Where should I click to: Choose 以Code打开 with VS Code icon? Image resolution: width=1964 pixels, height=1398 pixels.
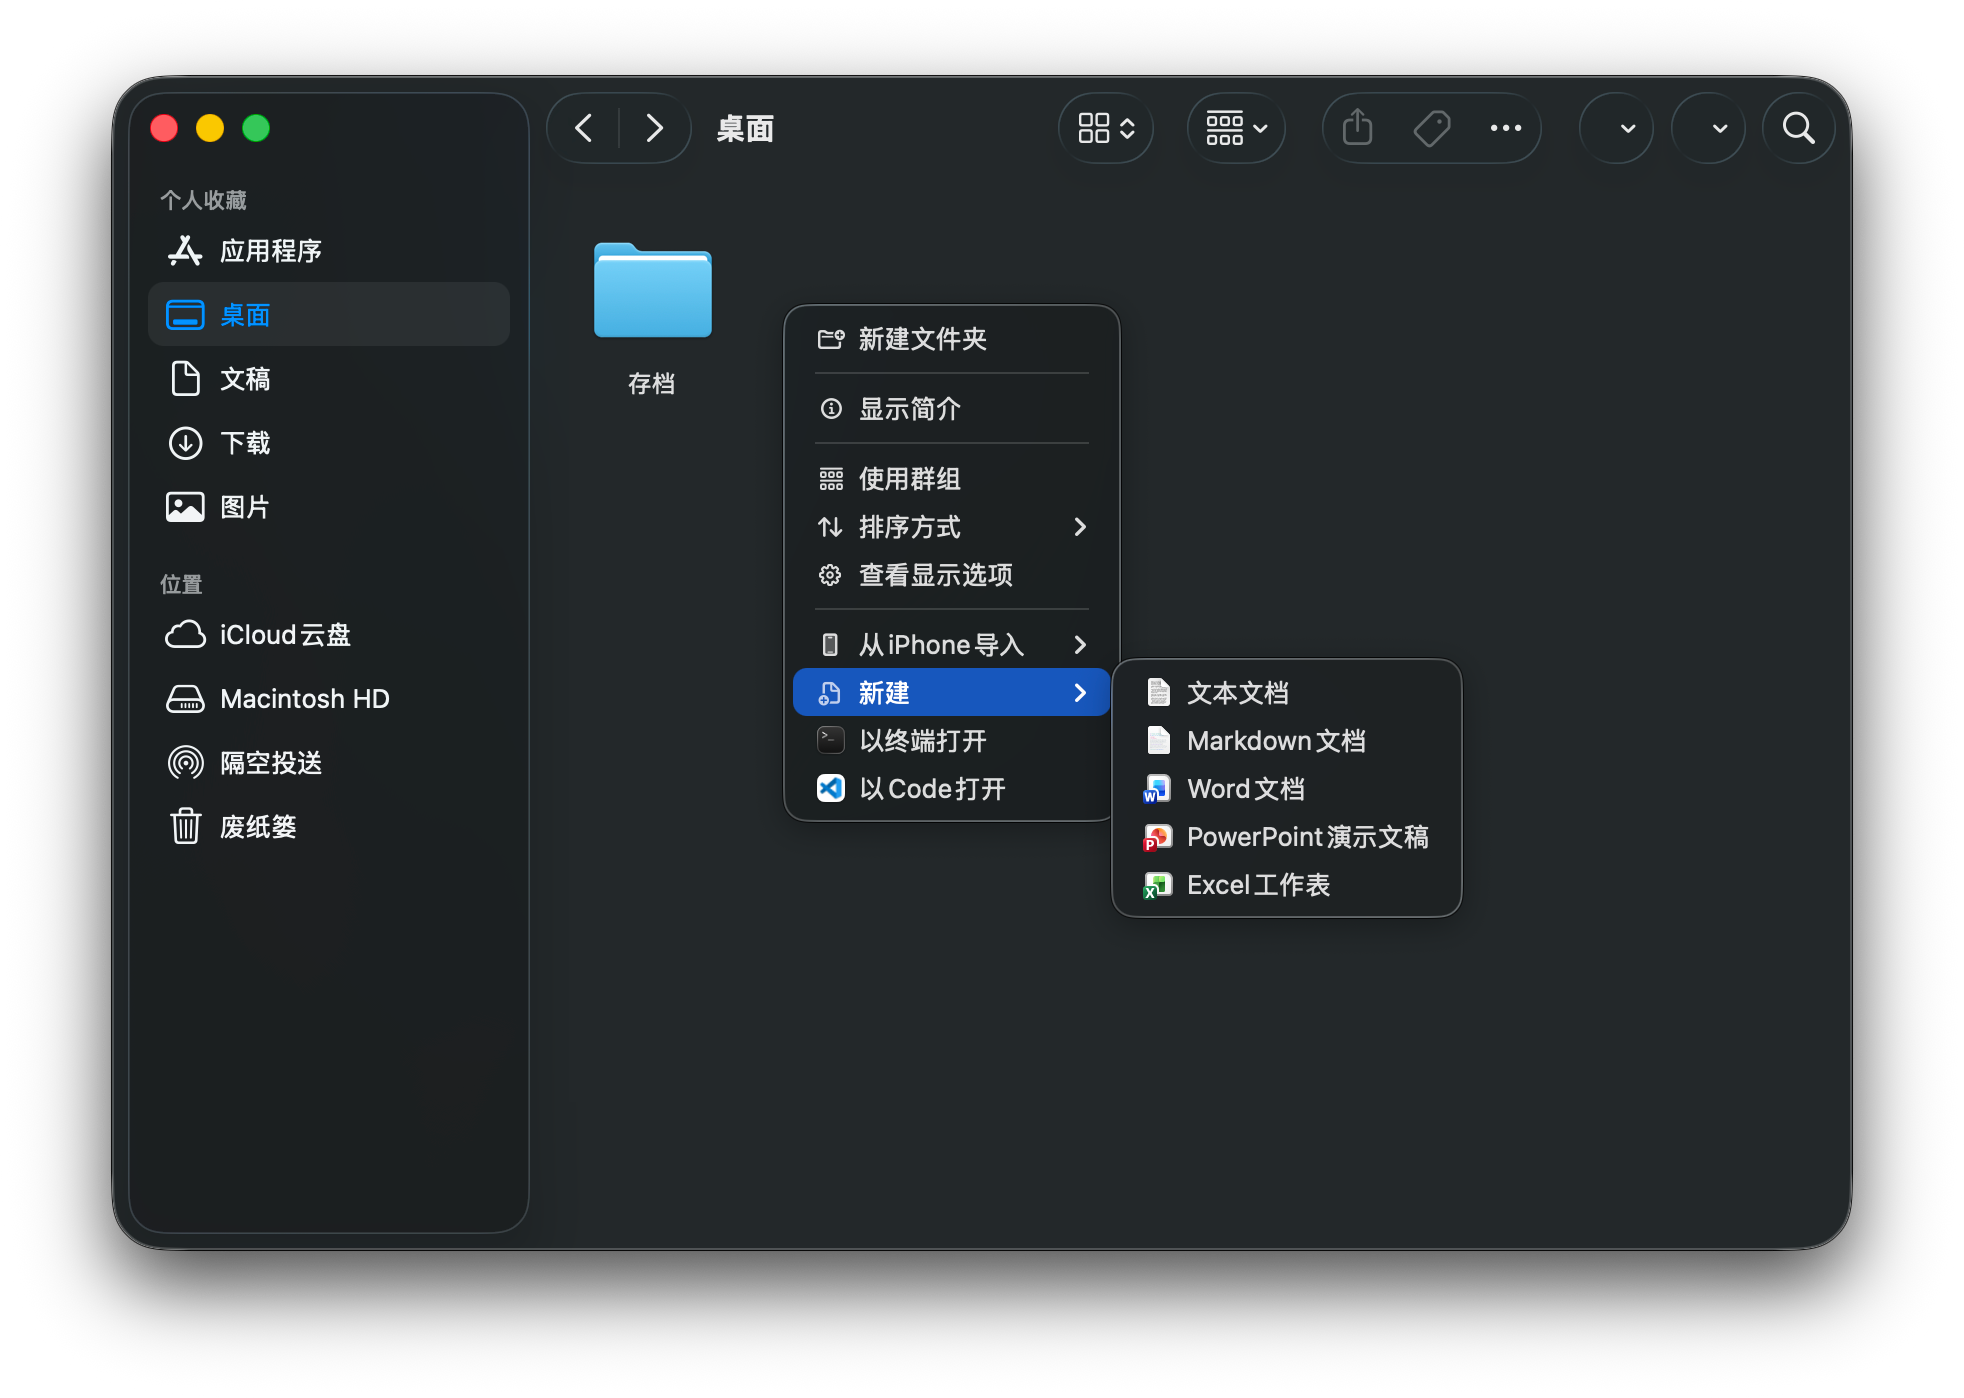[951, 789]
